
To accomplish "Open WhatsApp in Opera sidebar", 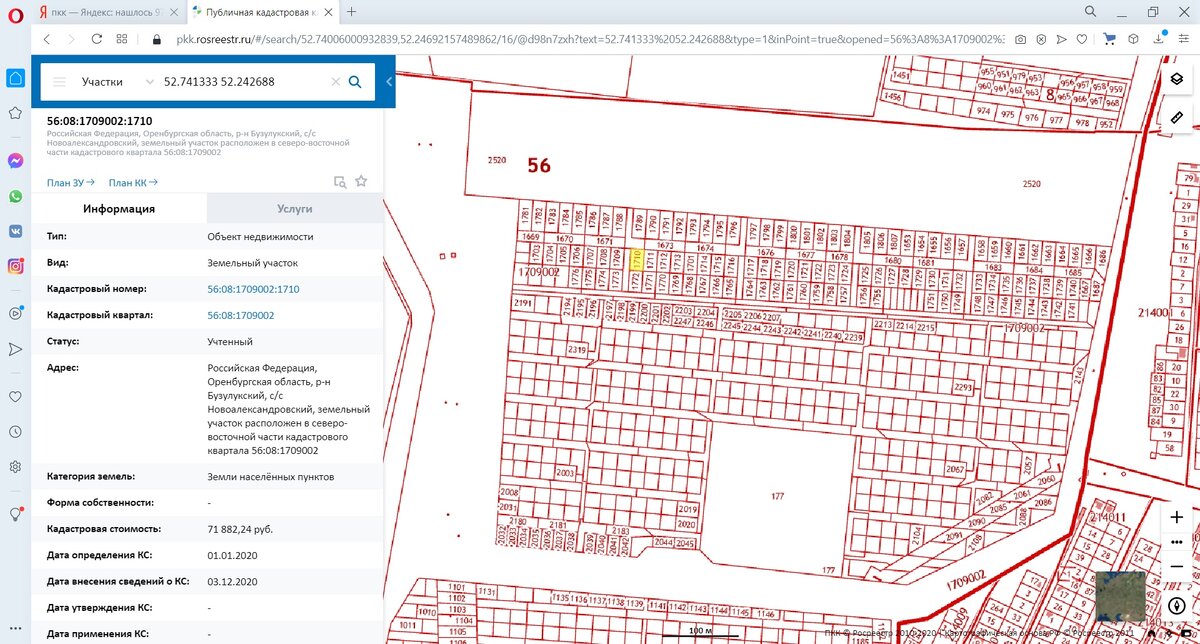I will 15,195.
